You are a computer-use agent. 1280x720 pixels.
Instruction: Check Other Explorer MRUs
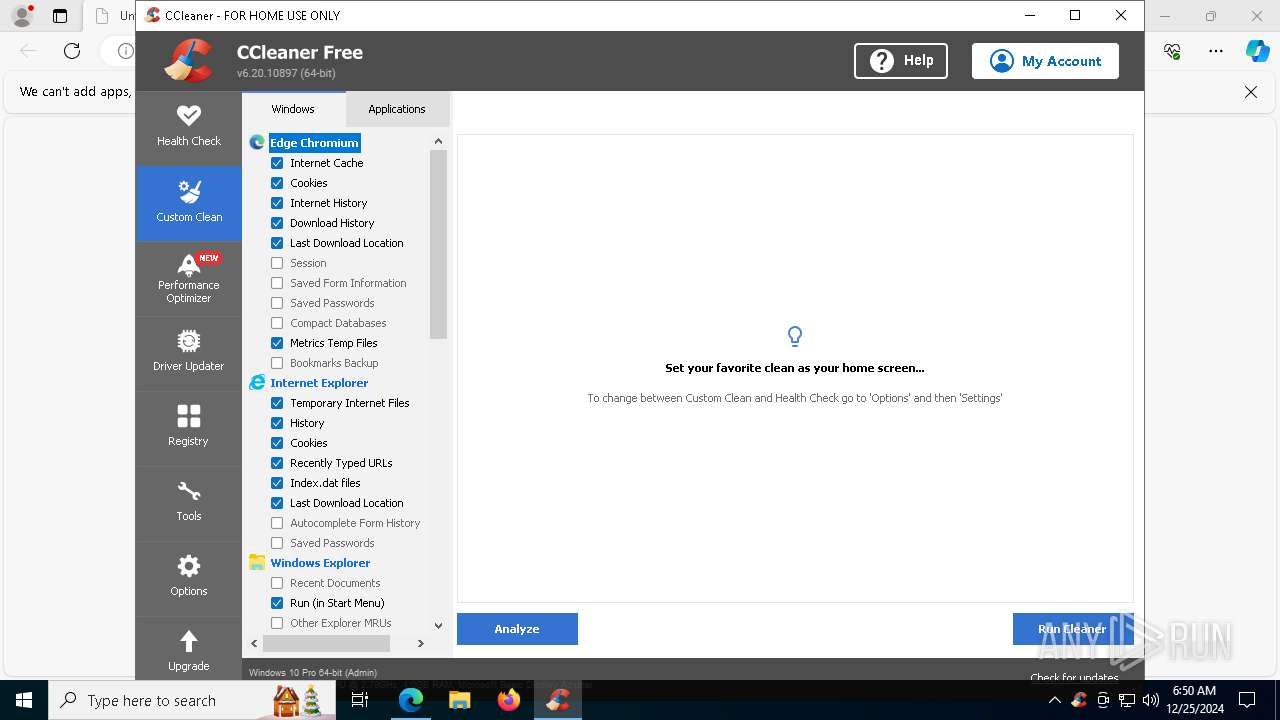(x=277, y=623)
